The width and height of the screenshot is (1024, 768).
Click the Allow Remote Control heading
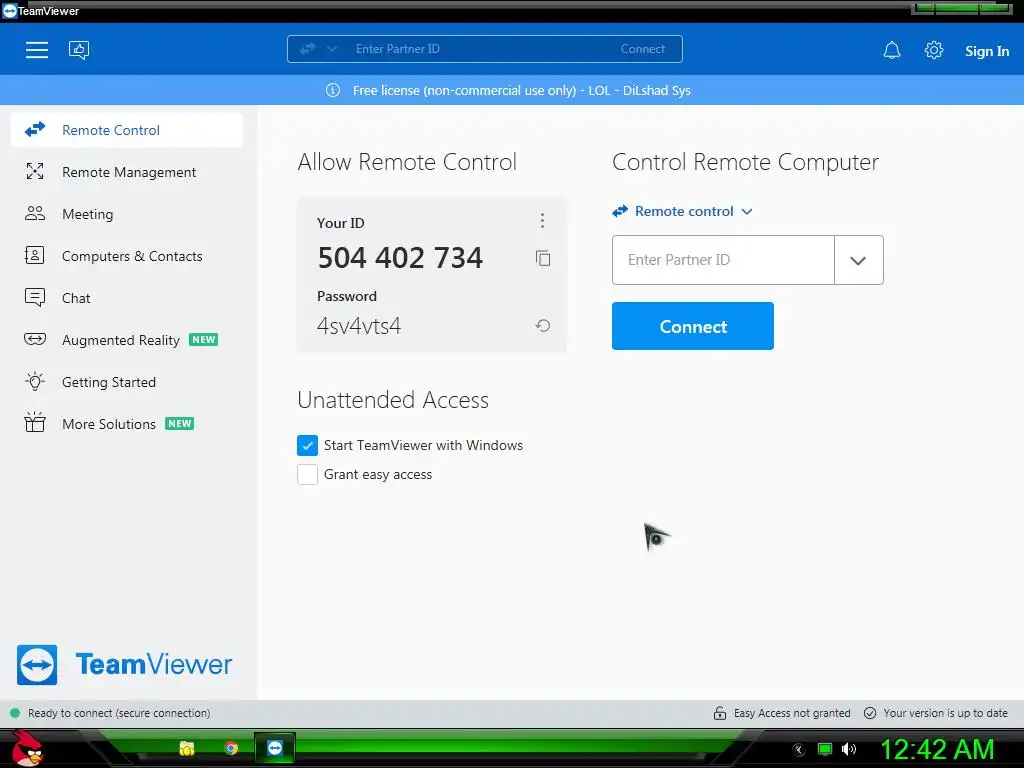pos(407,162)
